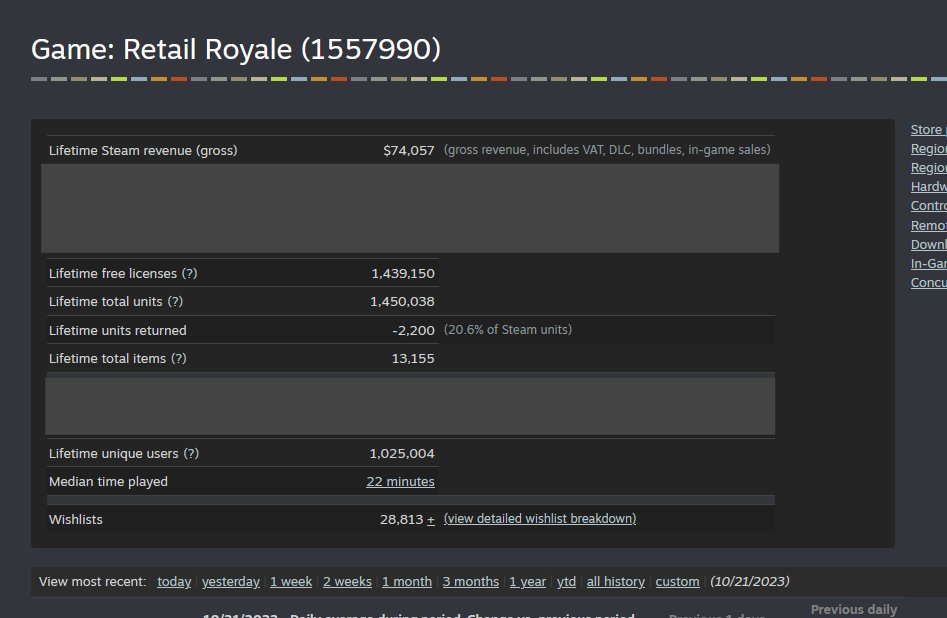Select the '1,439,150' free licenses value
The image size is (947, 618).
pos(403,273)
